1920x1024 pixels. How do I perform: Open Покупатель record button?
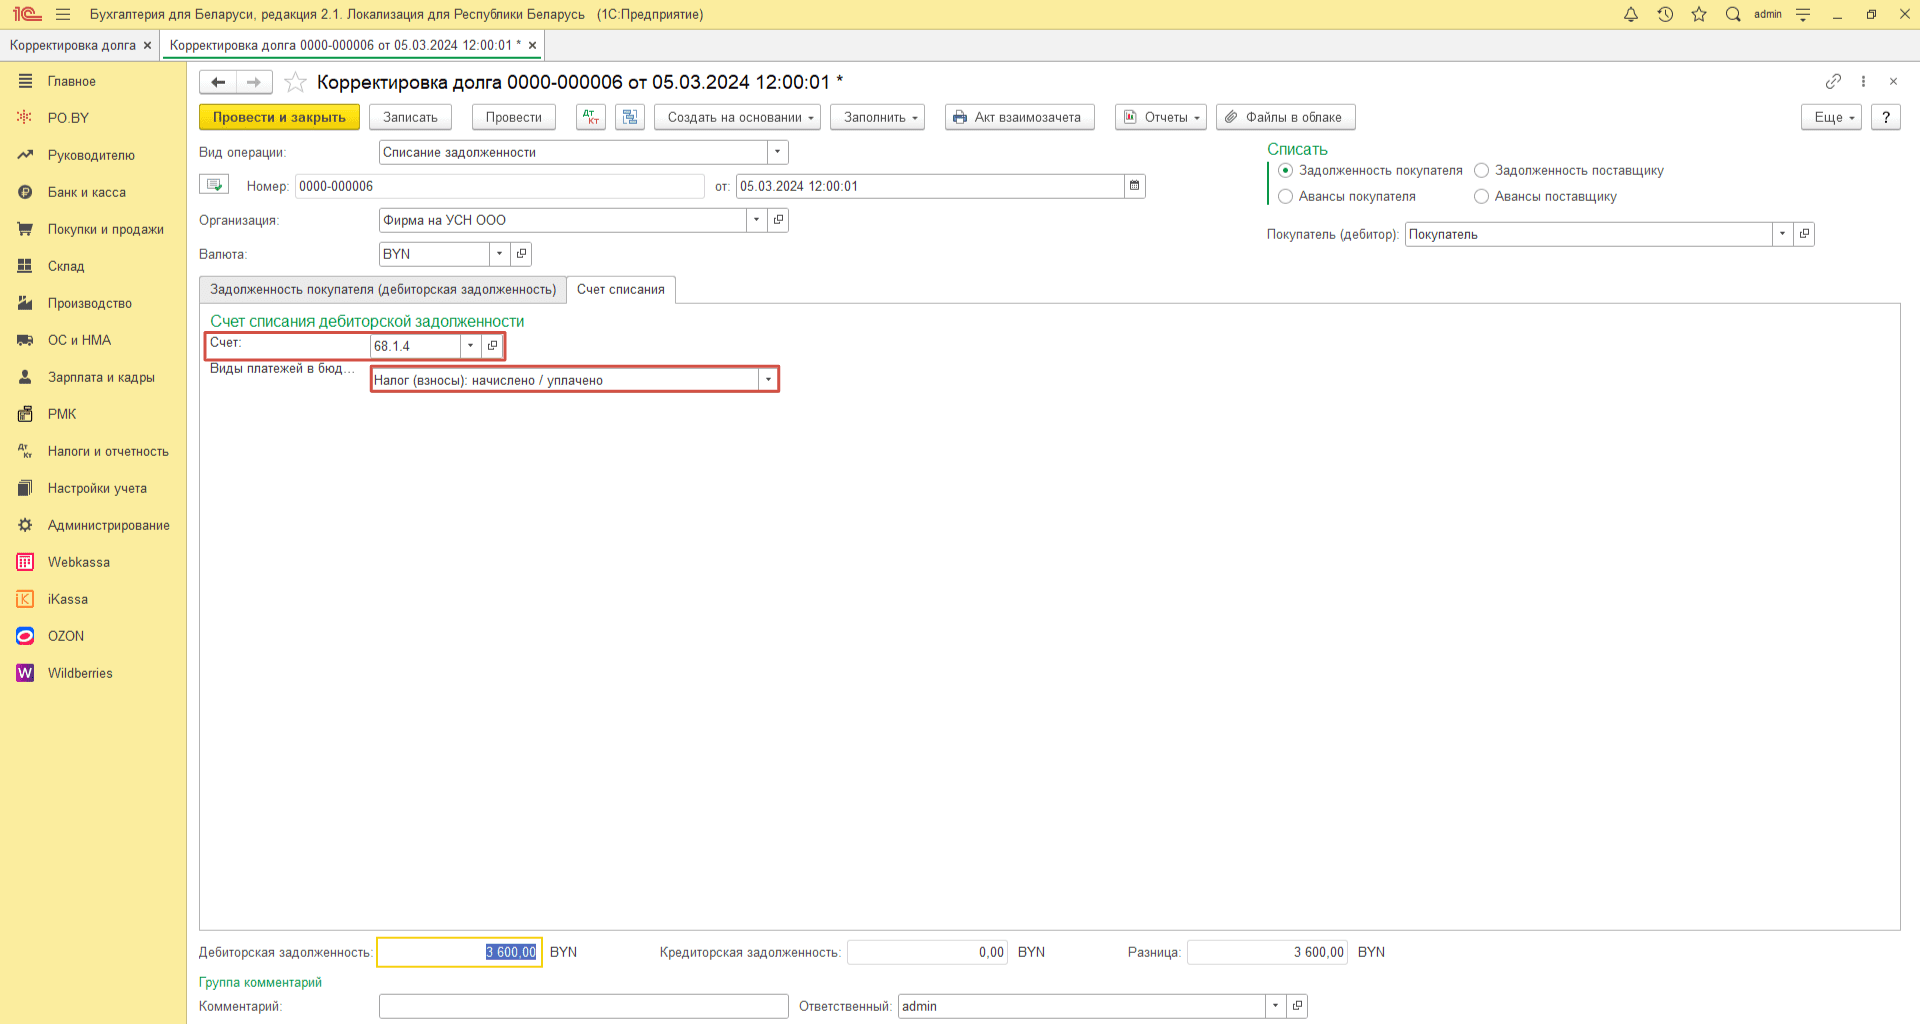point(1804,234)
